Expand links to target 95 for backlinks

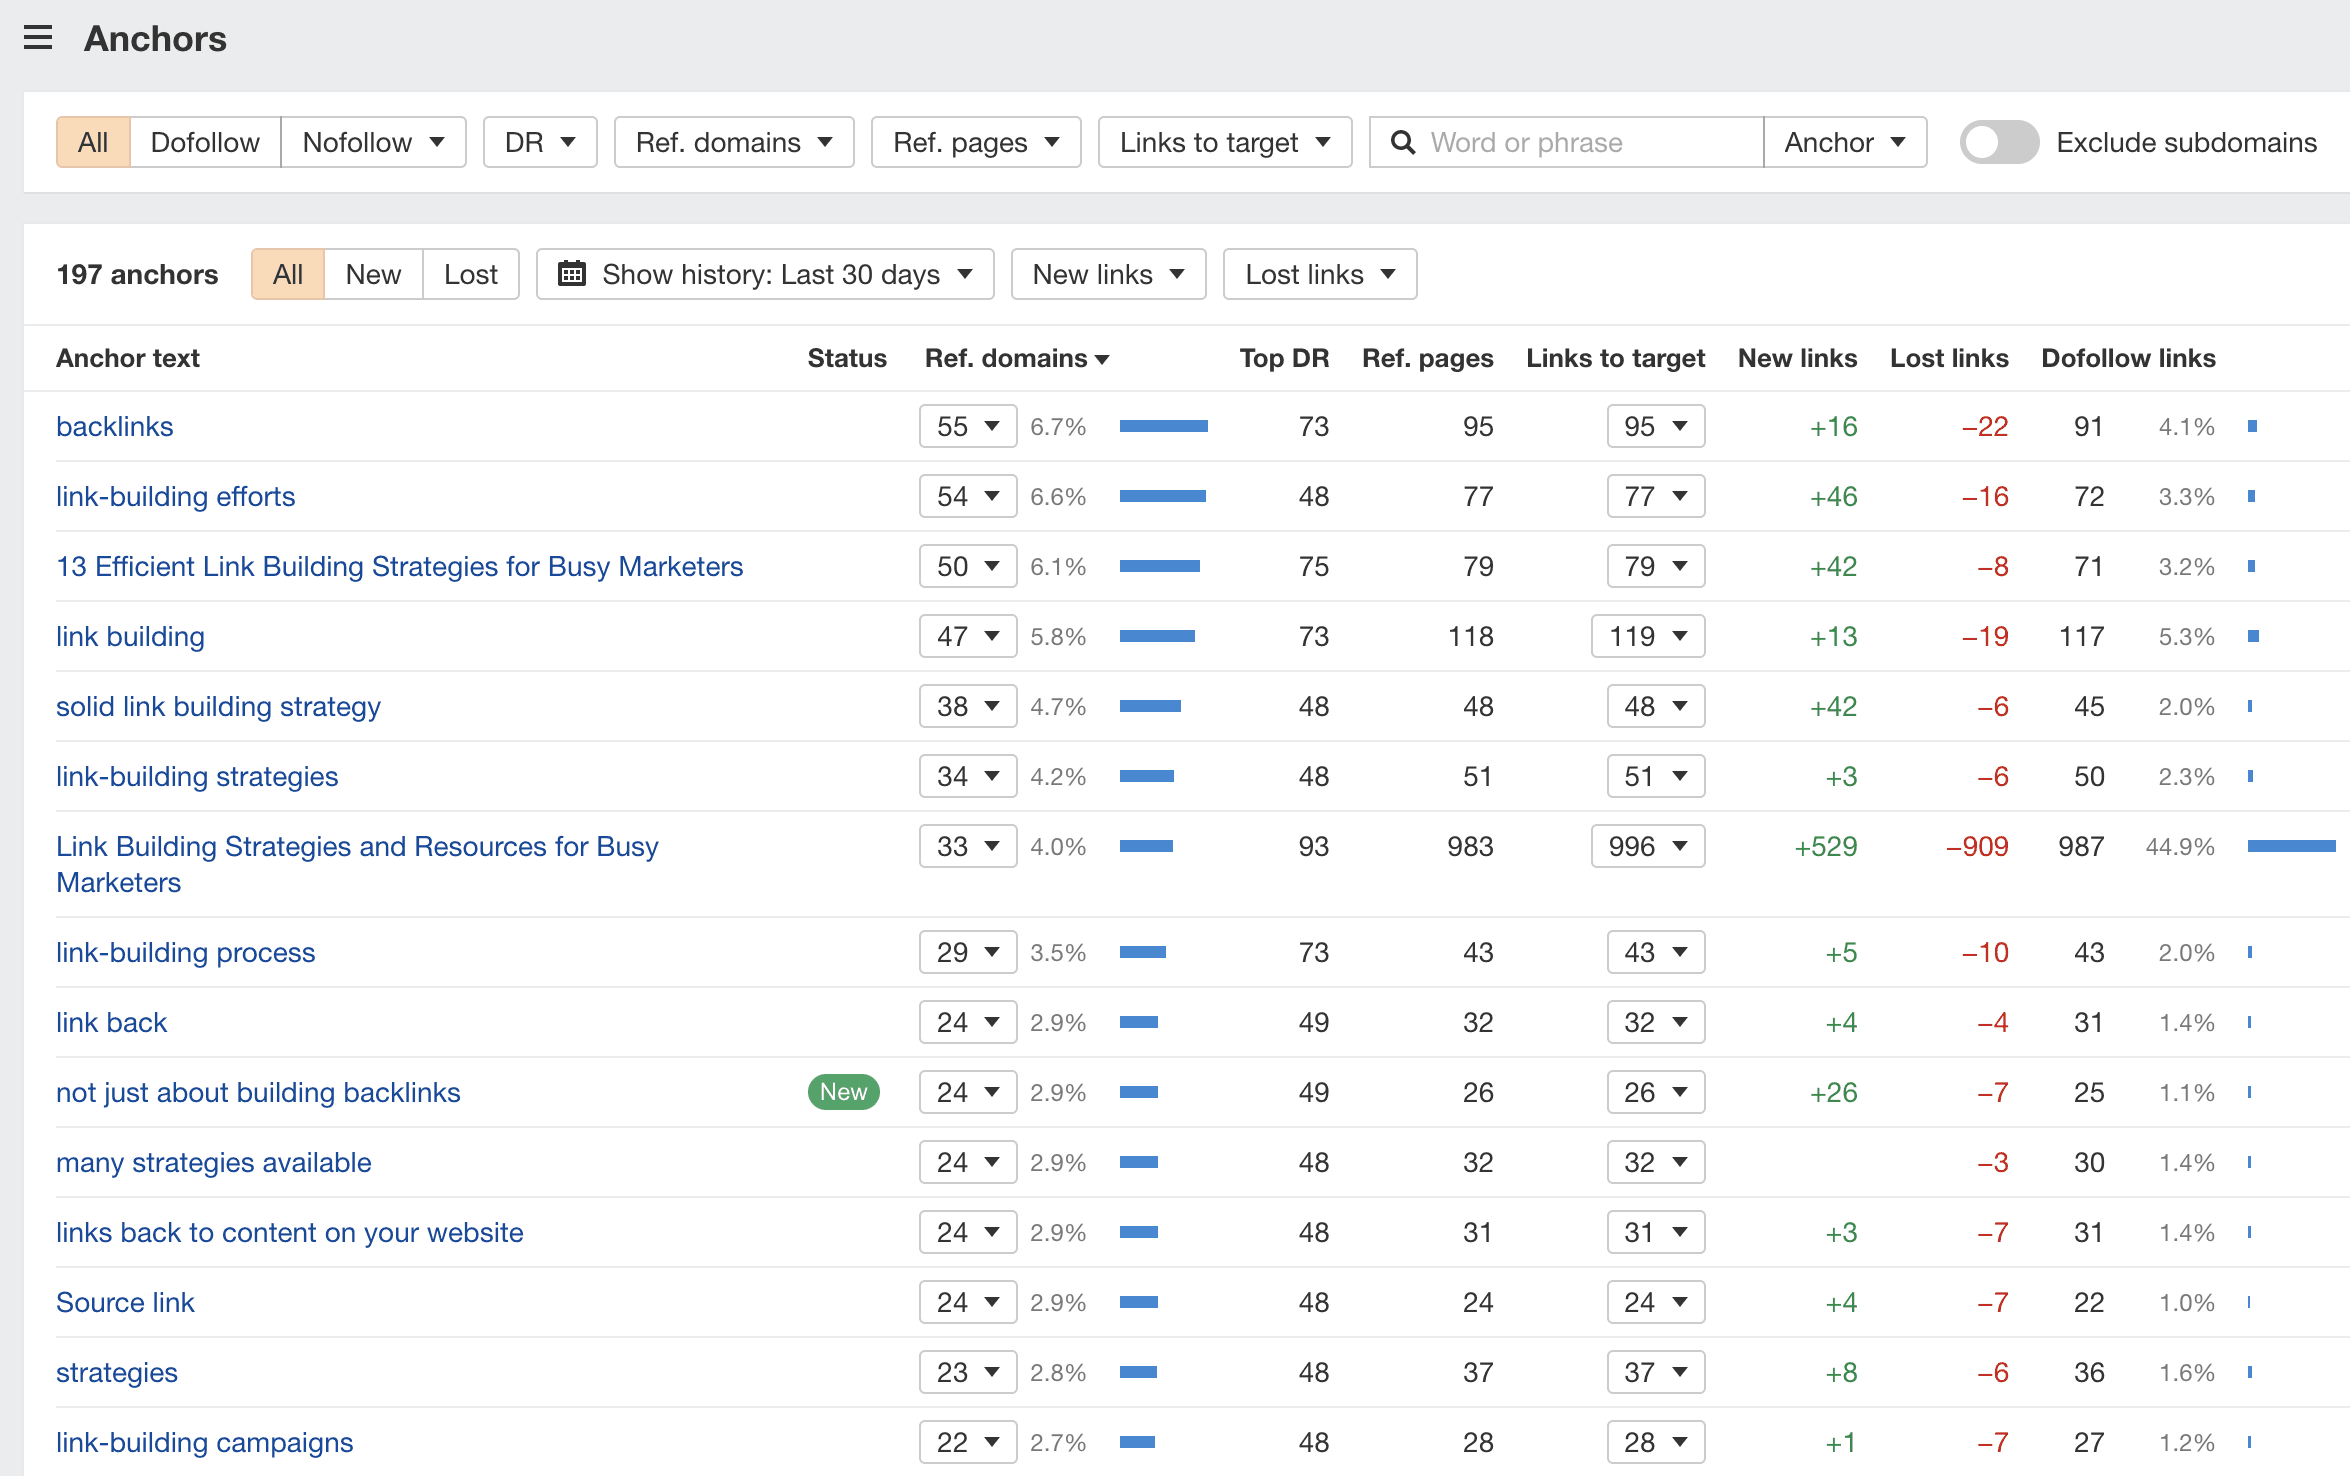[1656, 426]
